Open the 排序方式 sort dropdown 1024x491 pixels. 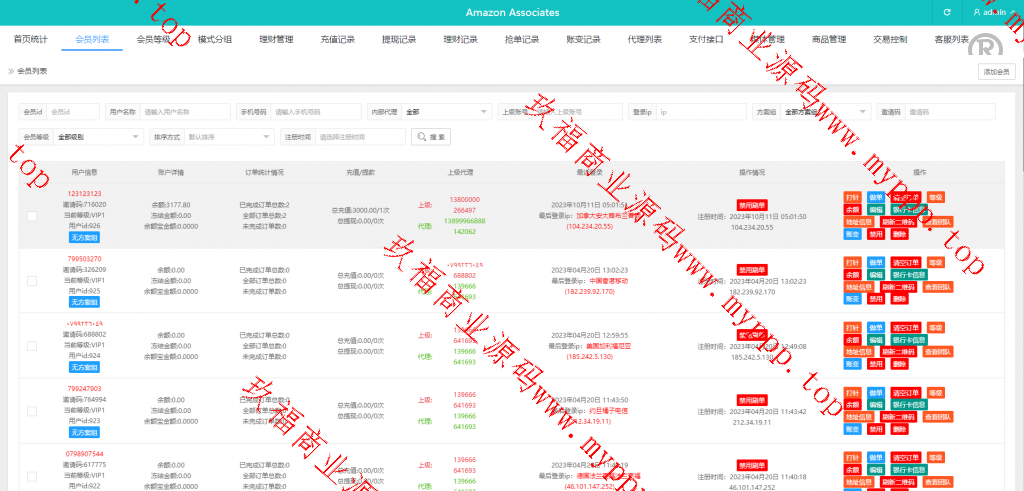click(x=228, y=137)
